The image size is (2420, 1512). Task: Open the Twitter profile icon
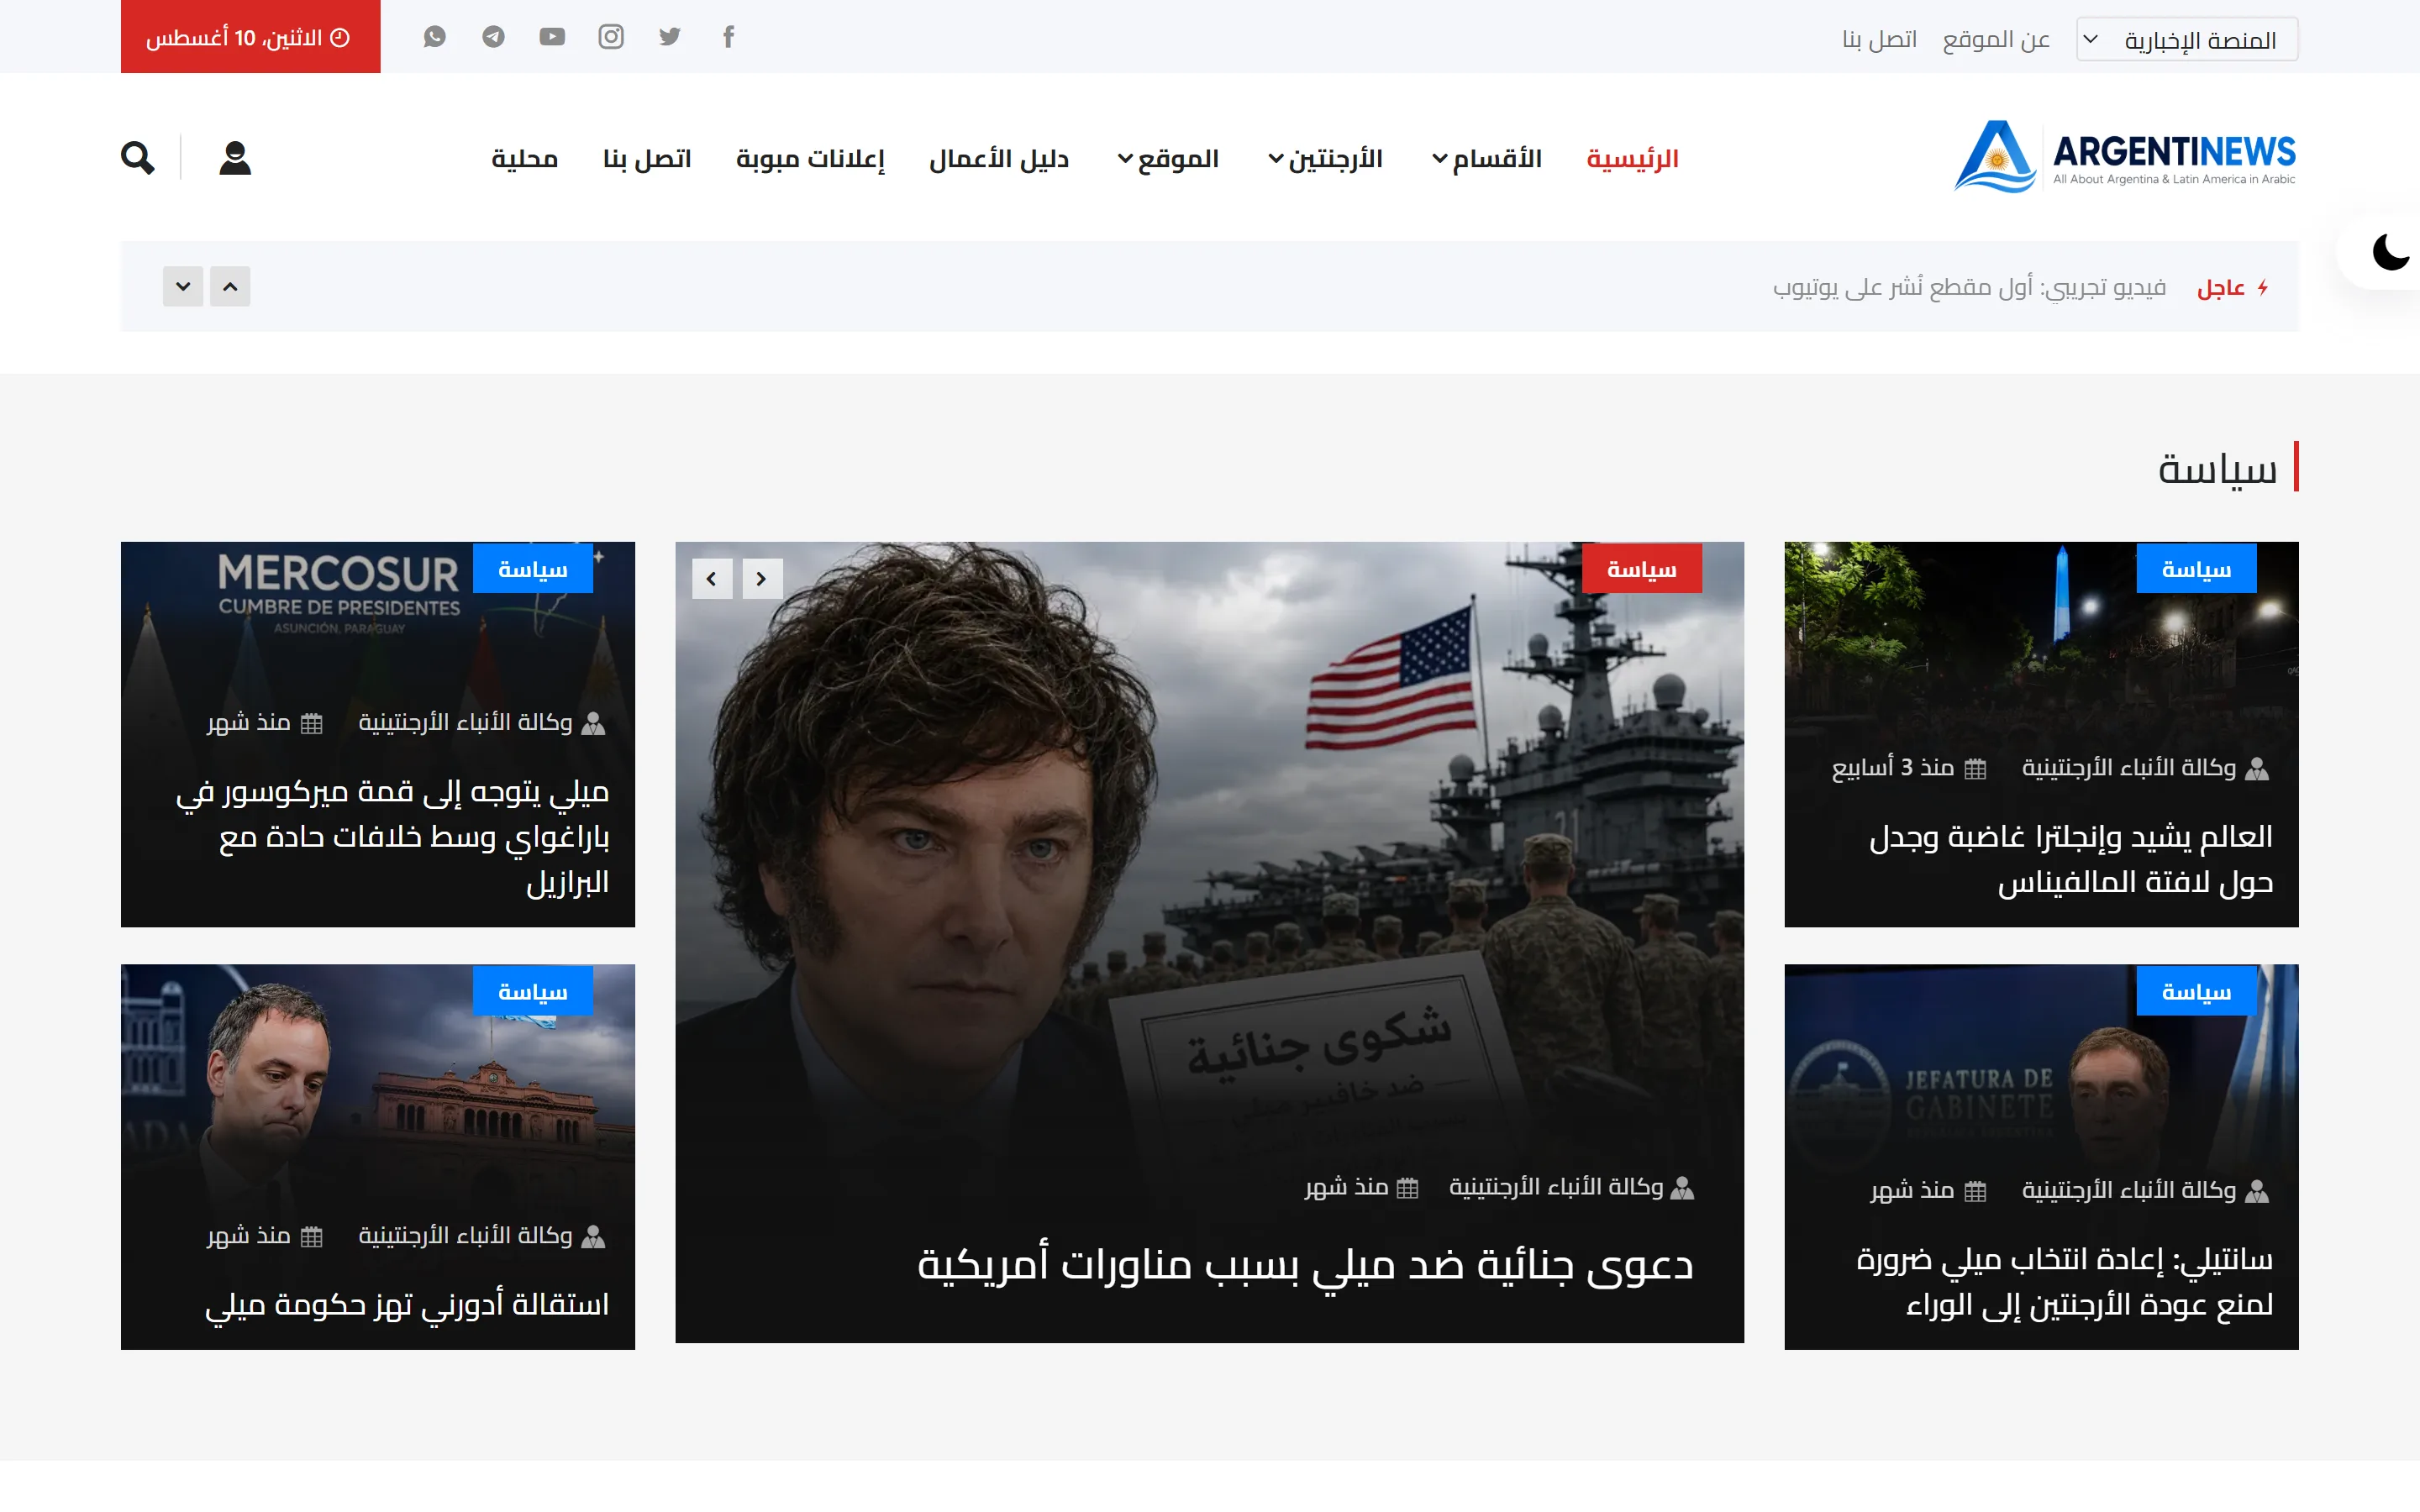point(670,37)
